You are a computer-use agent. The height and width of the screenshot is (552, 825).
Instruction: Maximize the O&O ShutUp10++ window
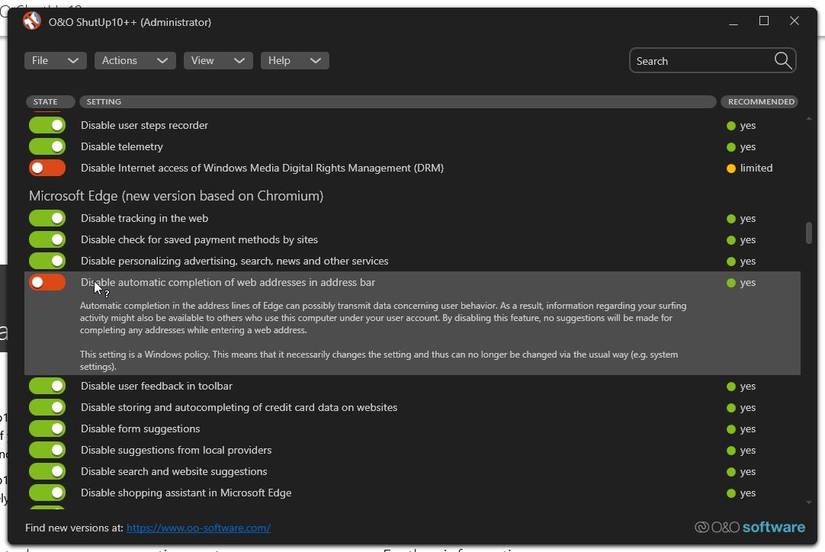pos(764,21)
